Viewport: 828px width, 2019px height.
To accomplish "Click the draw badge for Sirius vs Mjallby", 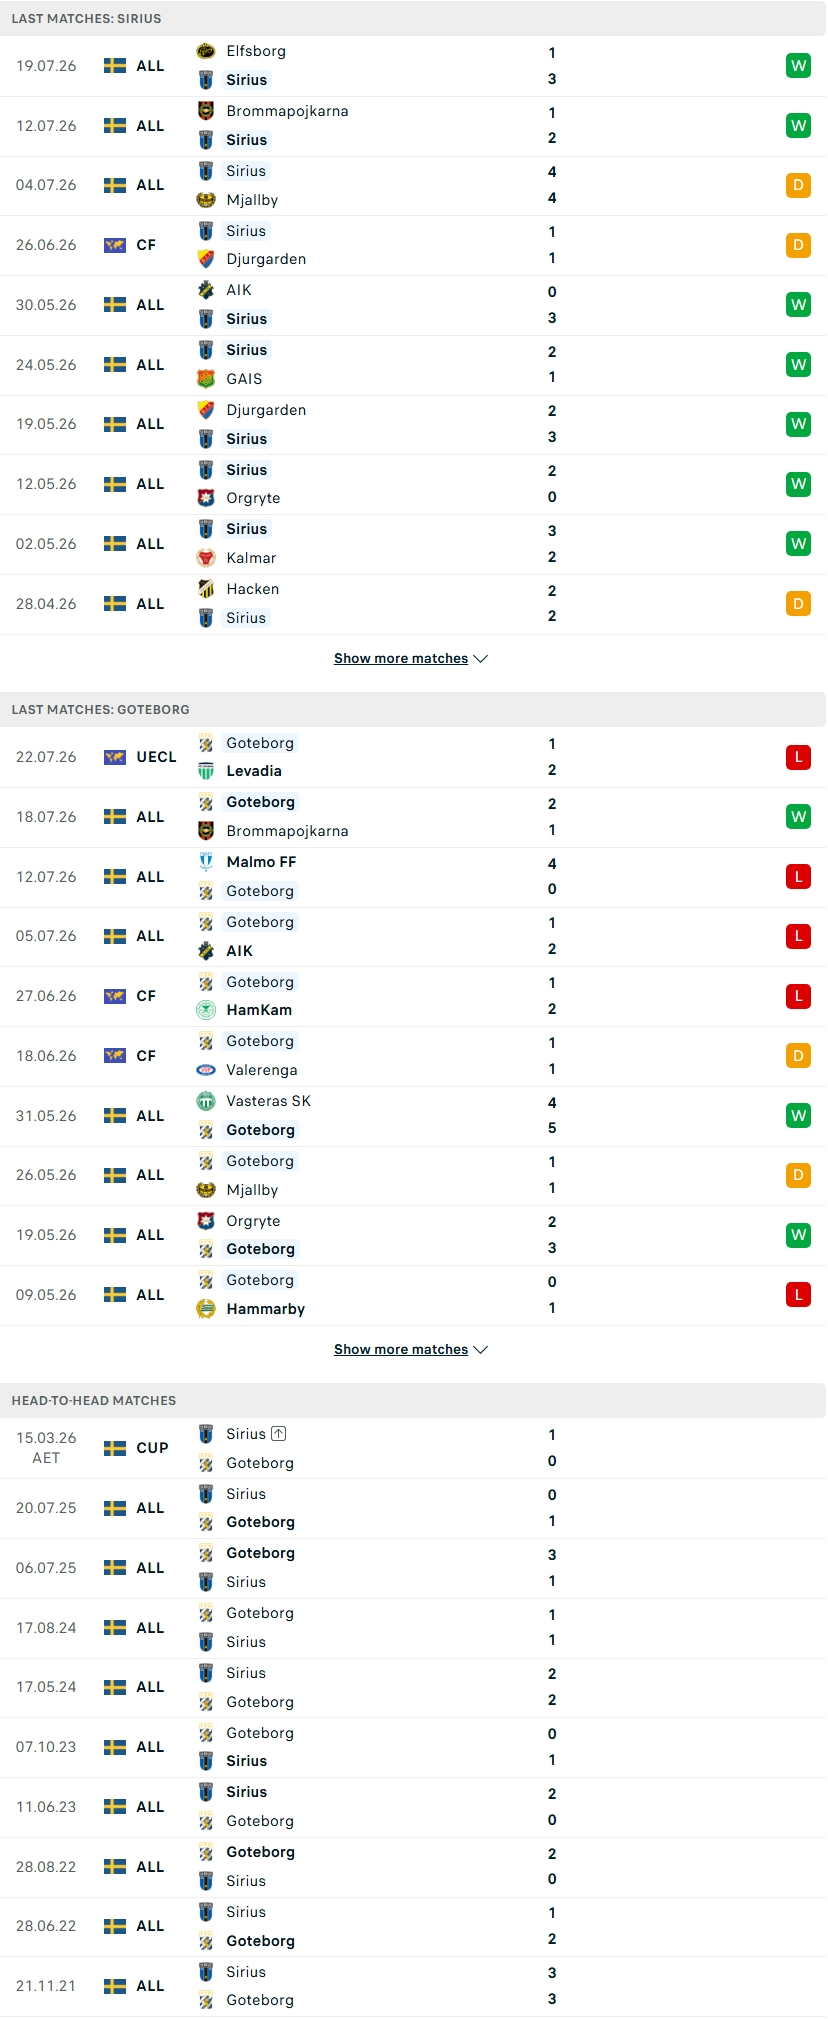I will 798,185.
